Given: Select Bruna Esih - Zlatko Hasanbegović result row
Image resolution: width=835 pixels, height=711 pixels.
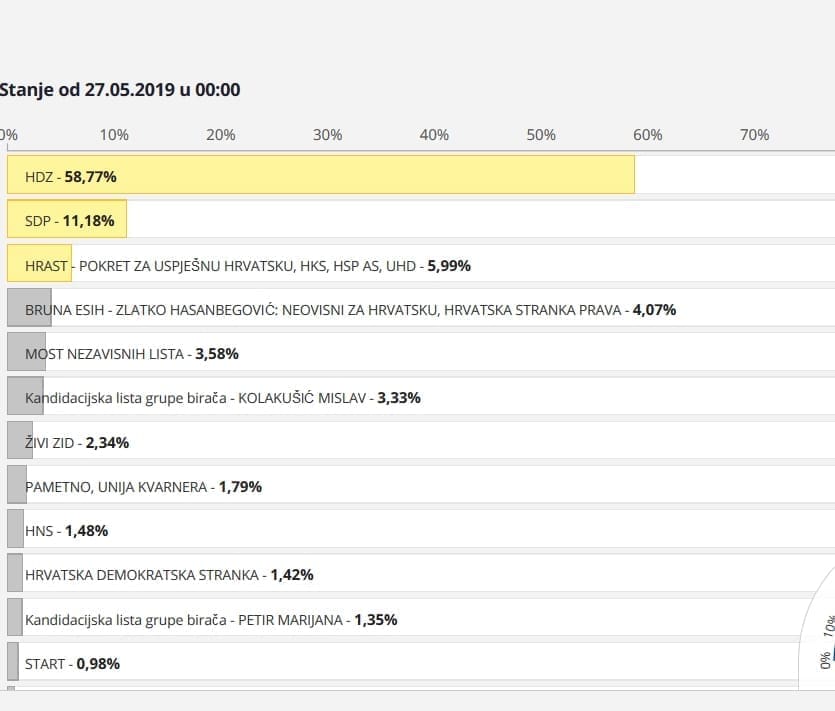Looking at the screenshot, I should click(350, 309).
